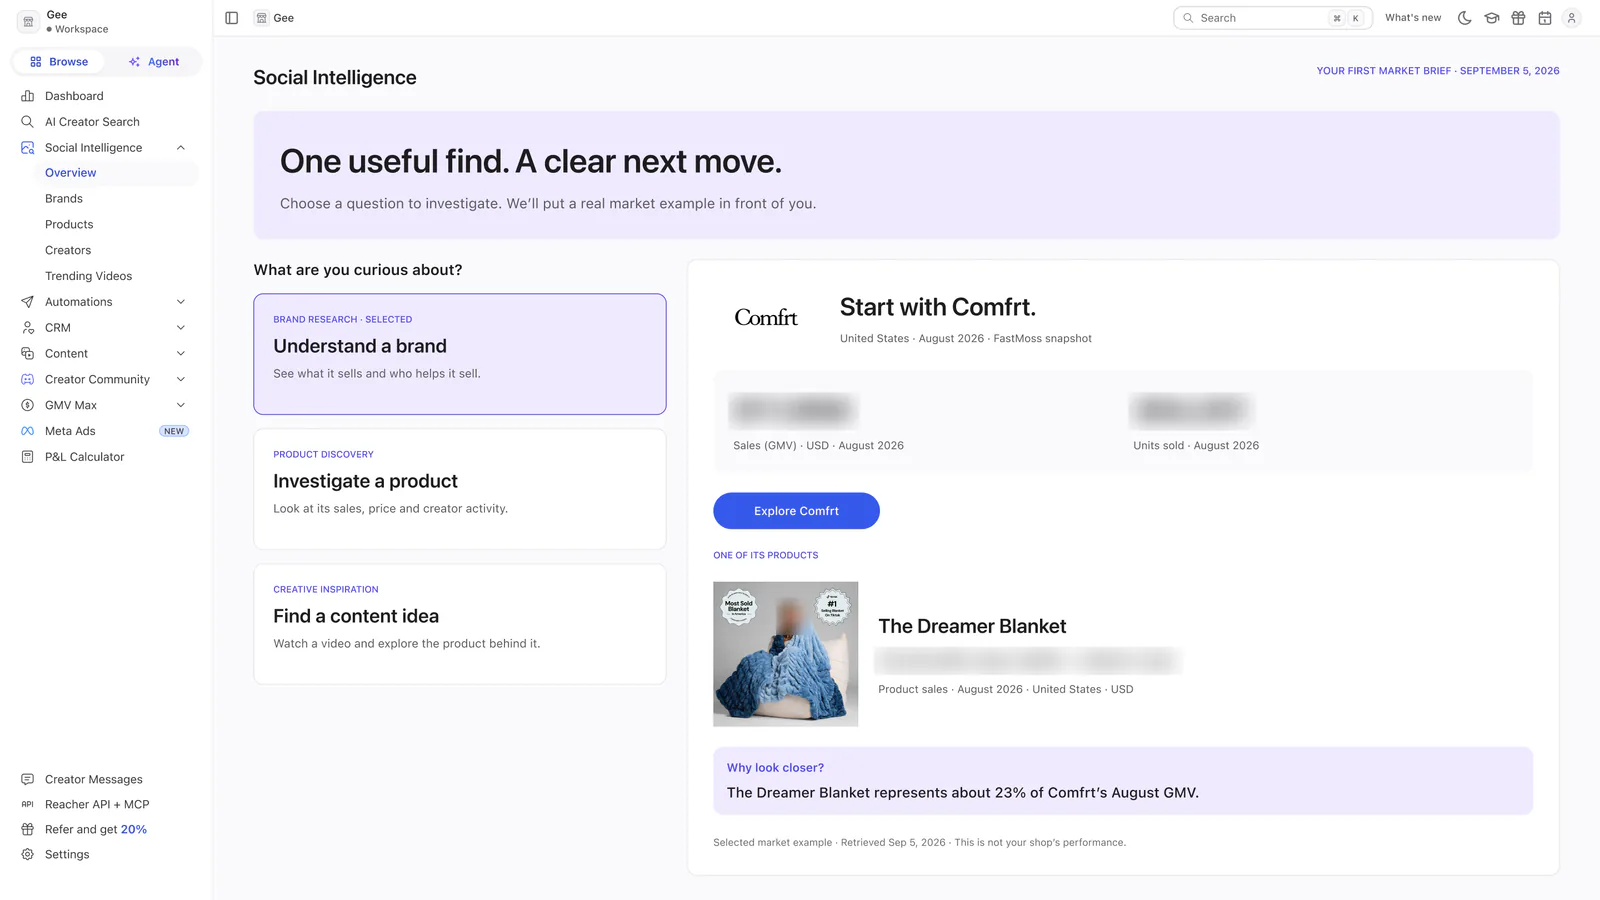The width and height of the screenshot is (1600, 900).
Task: Click the Meta Ads infinity icon
Action: coord(28,431)
